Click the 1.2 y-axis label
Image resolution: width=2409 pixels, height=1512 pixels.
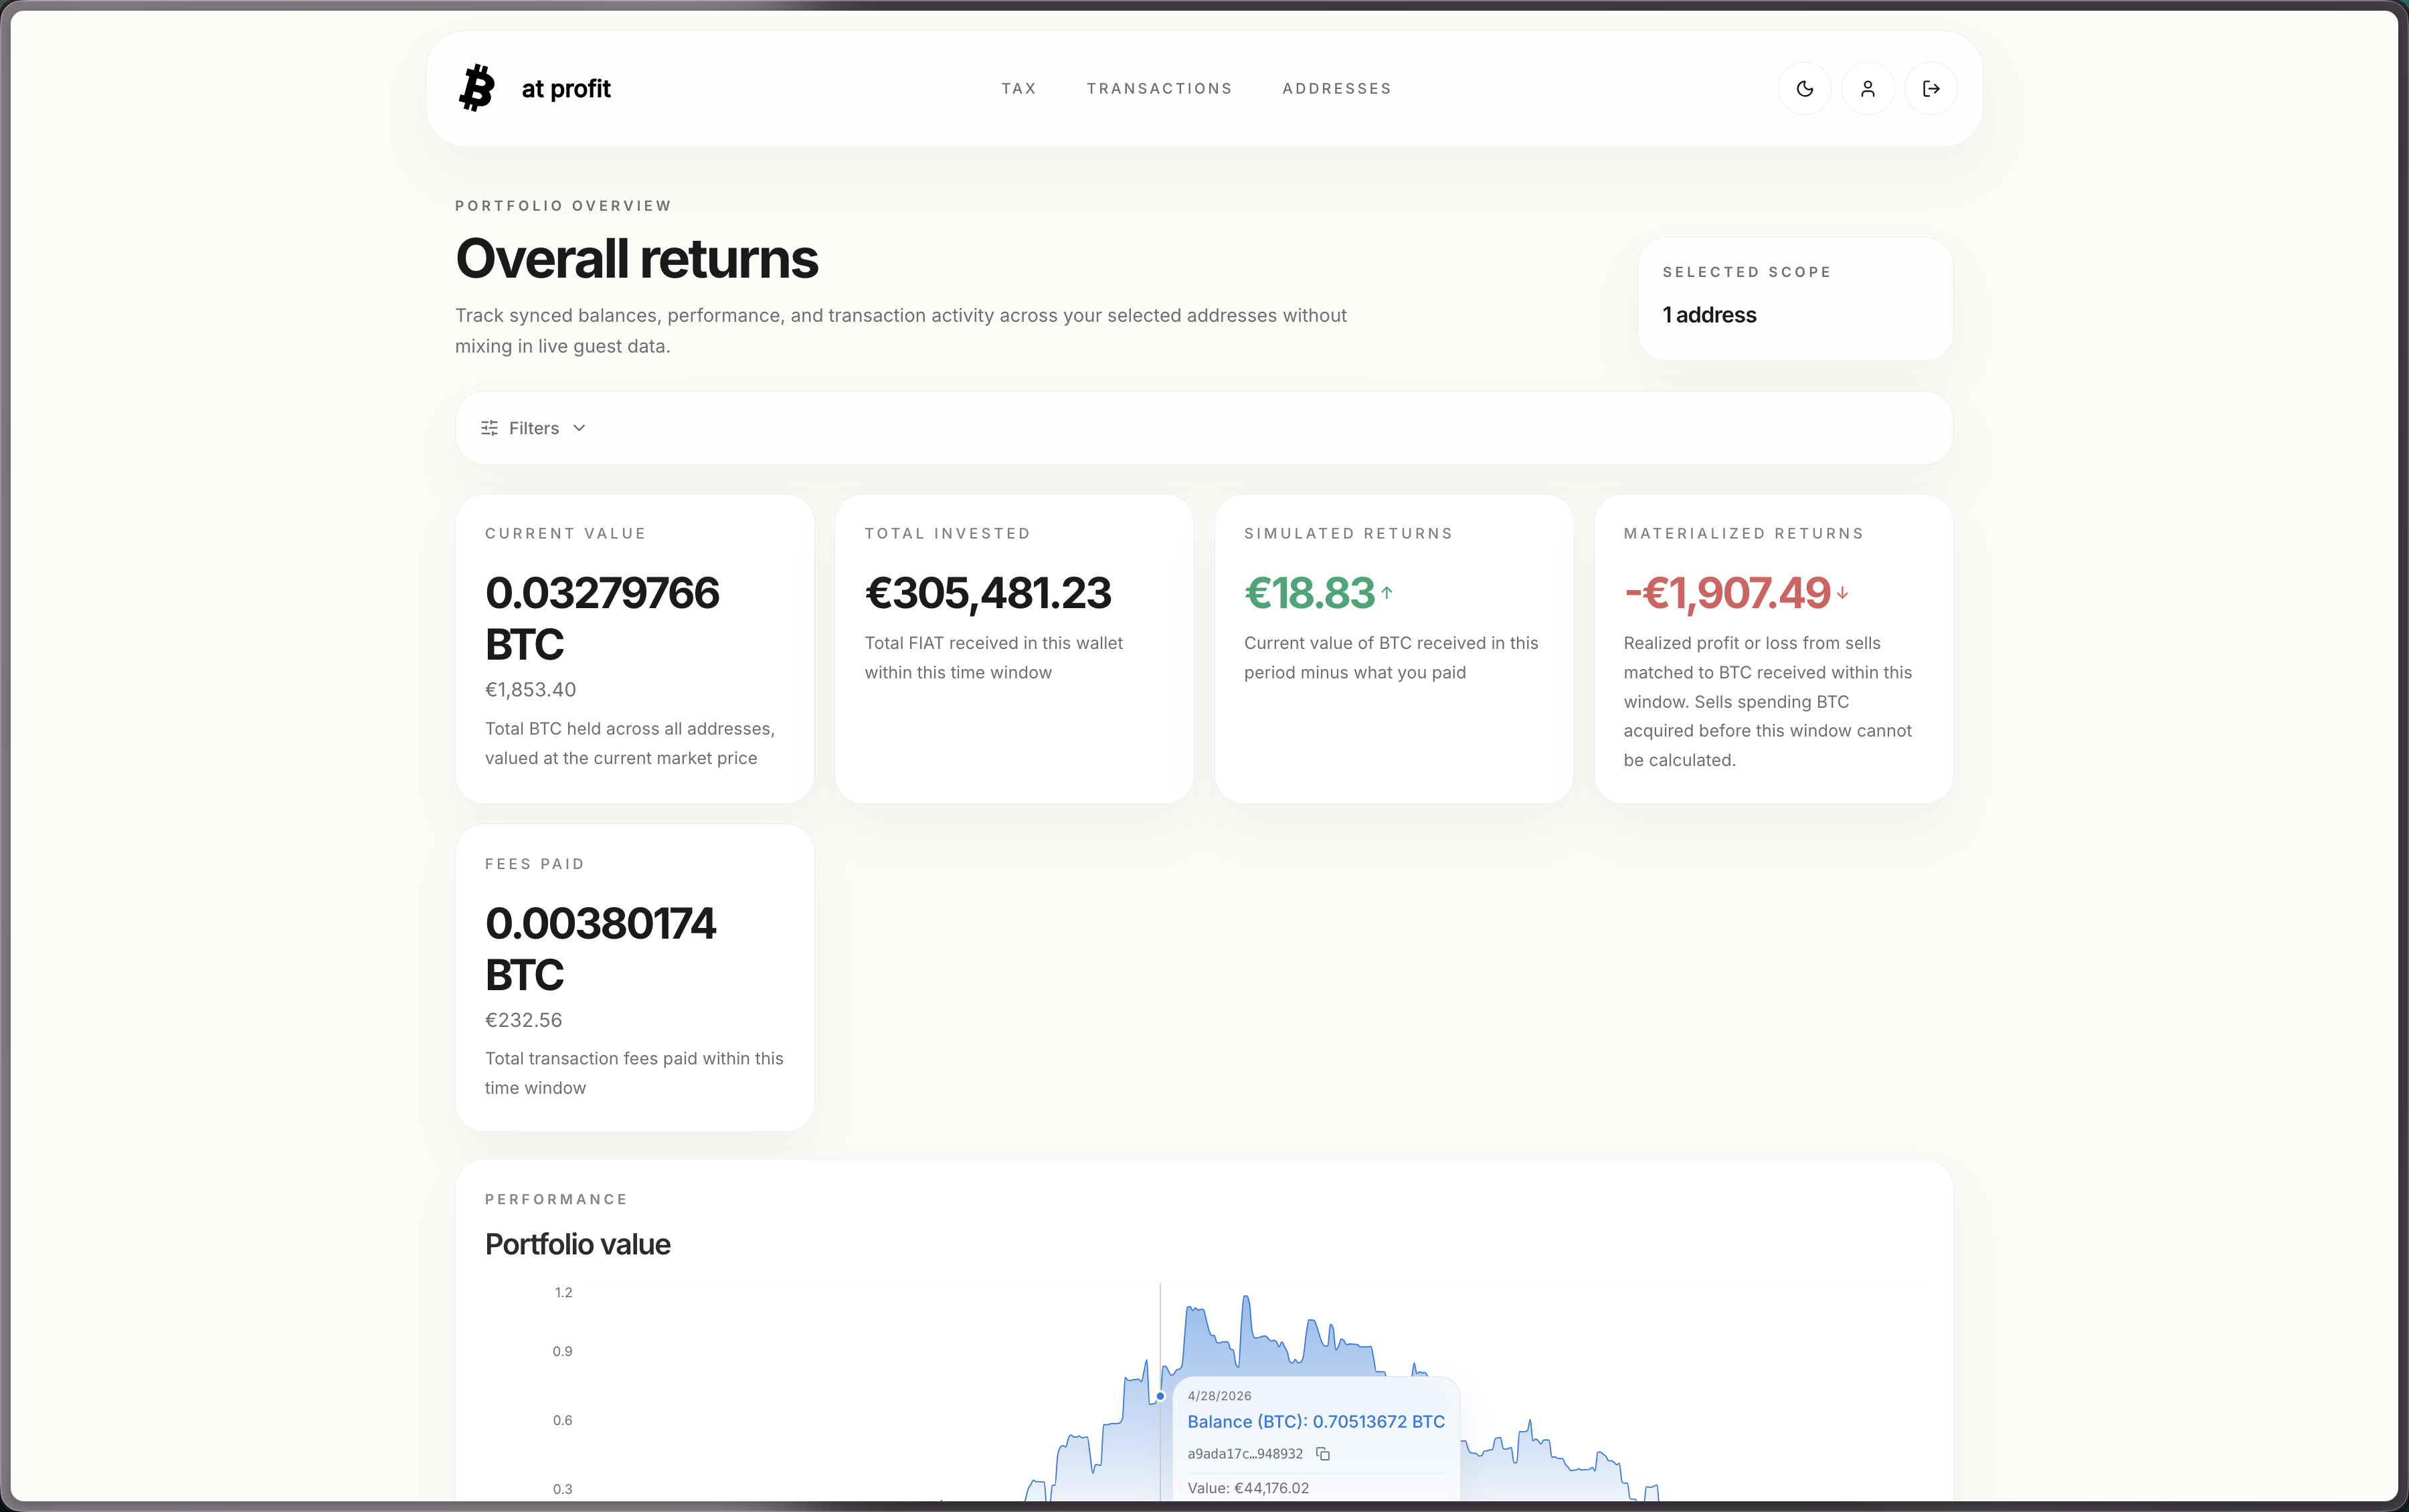tap(563, 1292)
